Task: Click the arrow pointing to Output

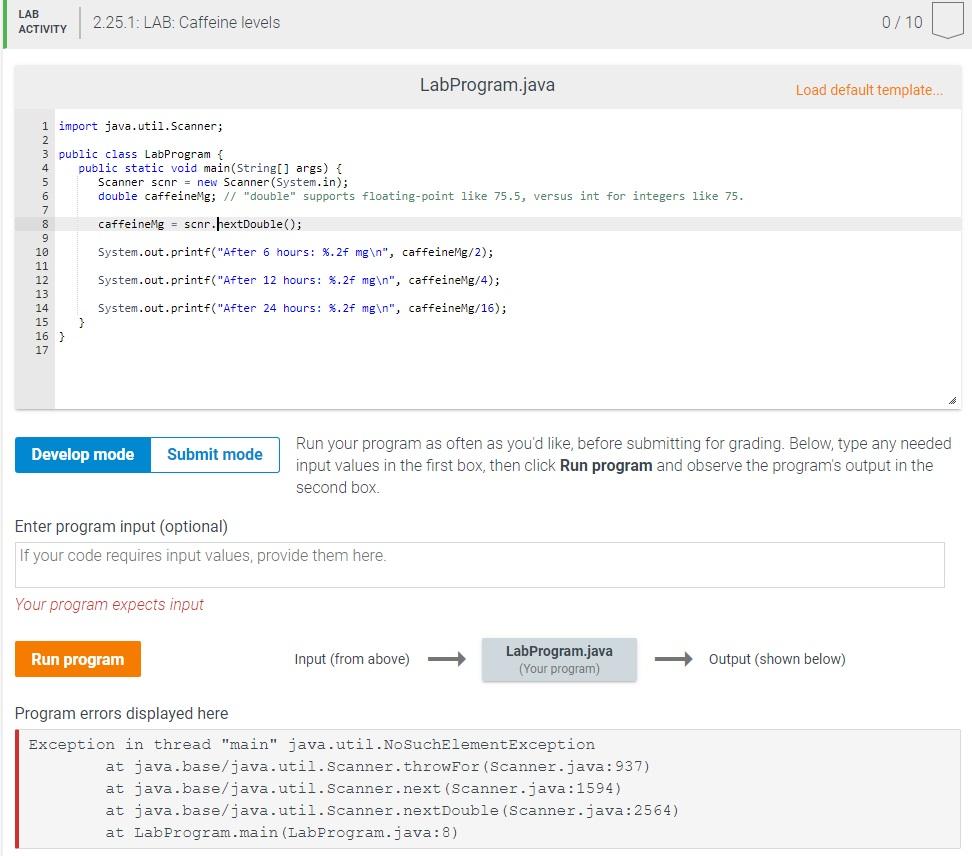Action: [x=675, y=658]
